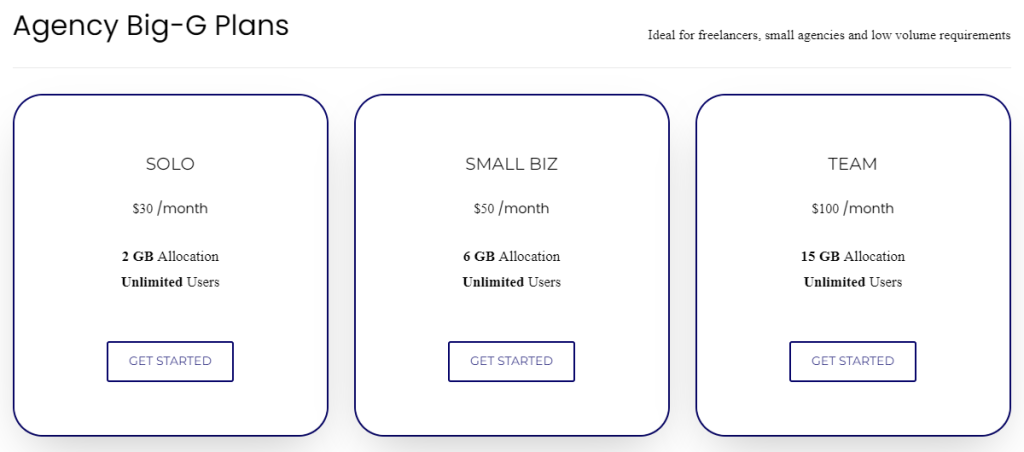Choose Get Started for the Team plan
The image size is (1024, 452).
[x=852, y=361]
